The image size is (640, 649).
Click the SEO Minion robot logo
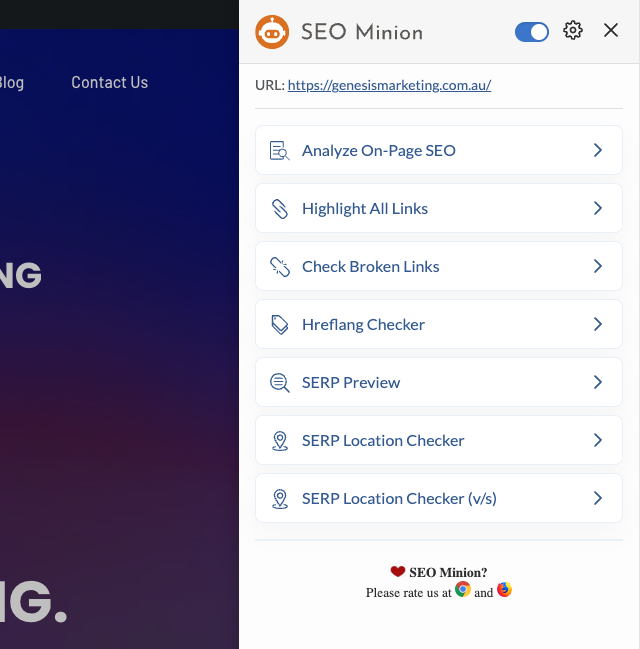(x=272, y=32)
